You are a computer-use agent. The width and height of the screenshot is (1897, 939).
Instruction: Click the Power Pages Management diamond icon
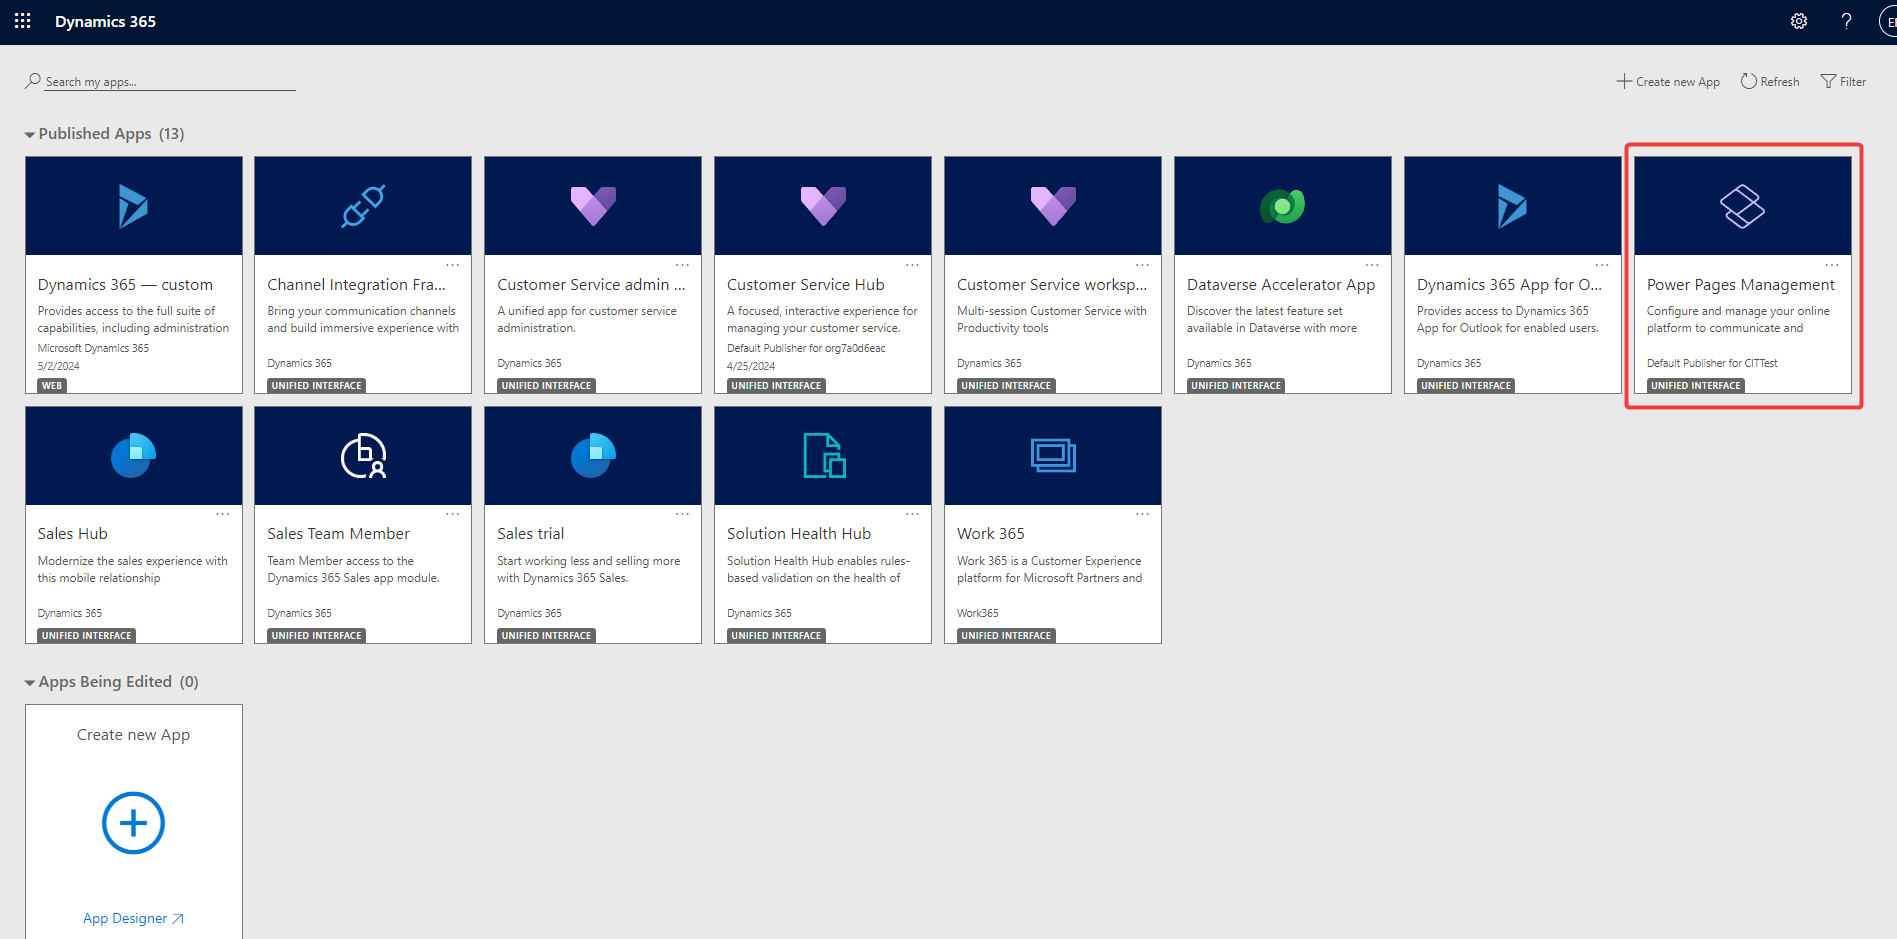[1742, 206]
